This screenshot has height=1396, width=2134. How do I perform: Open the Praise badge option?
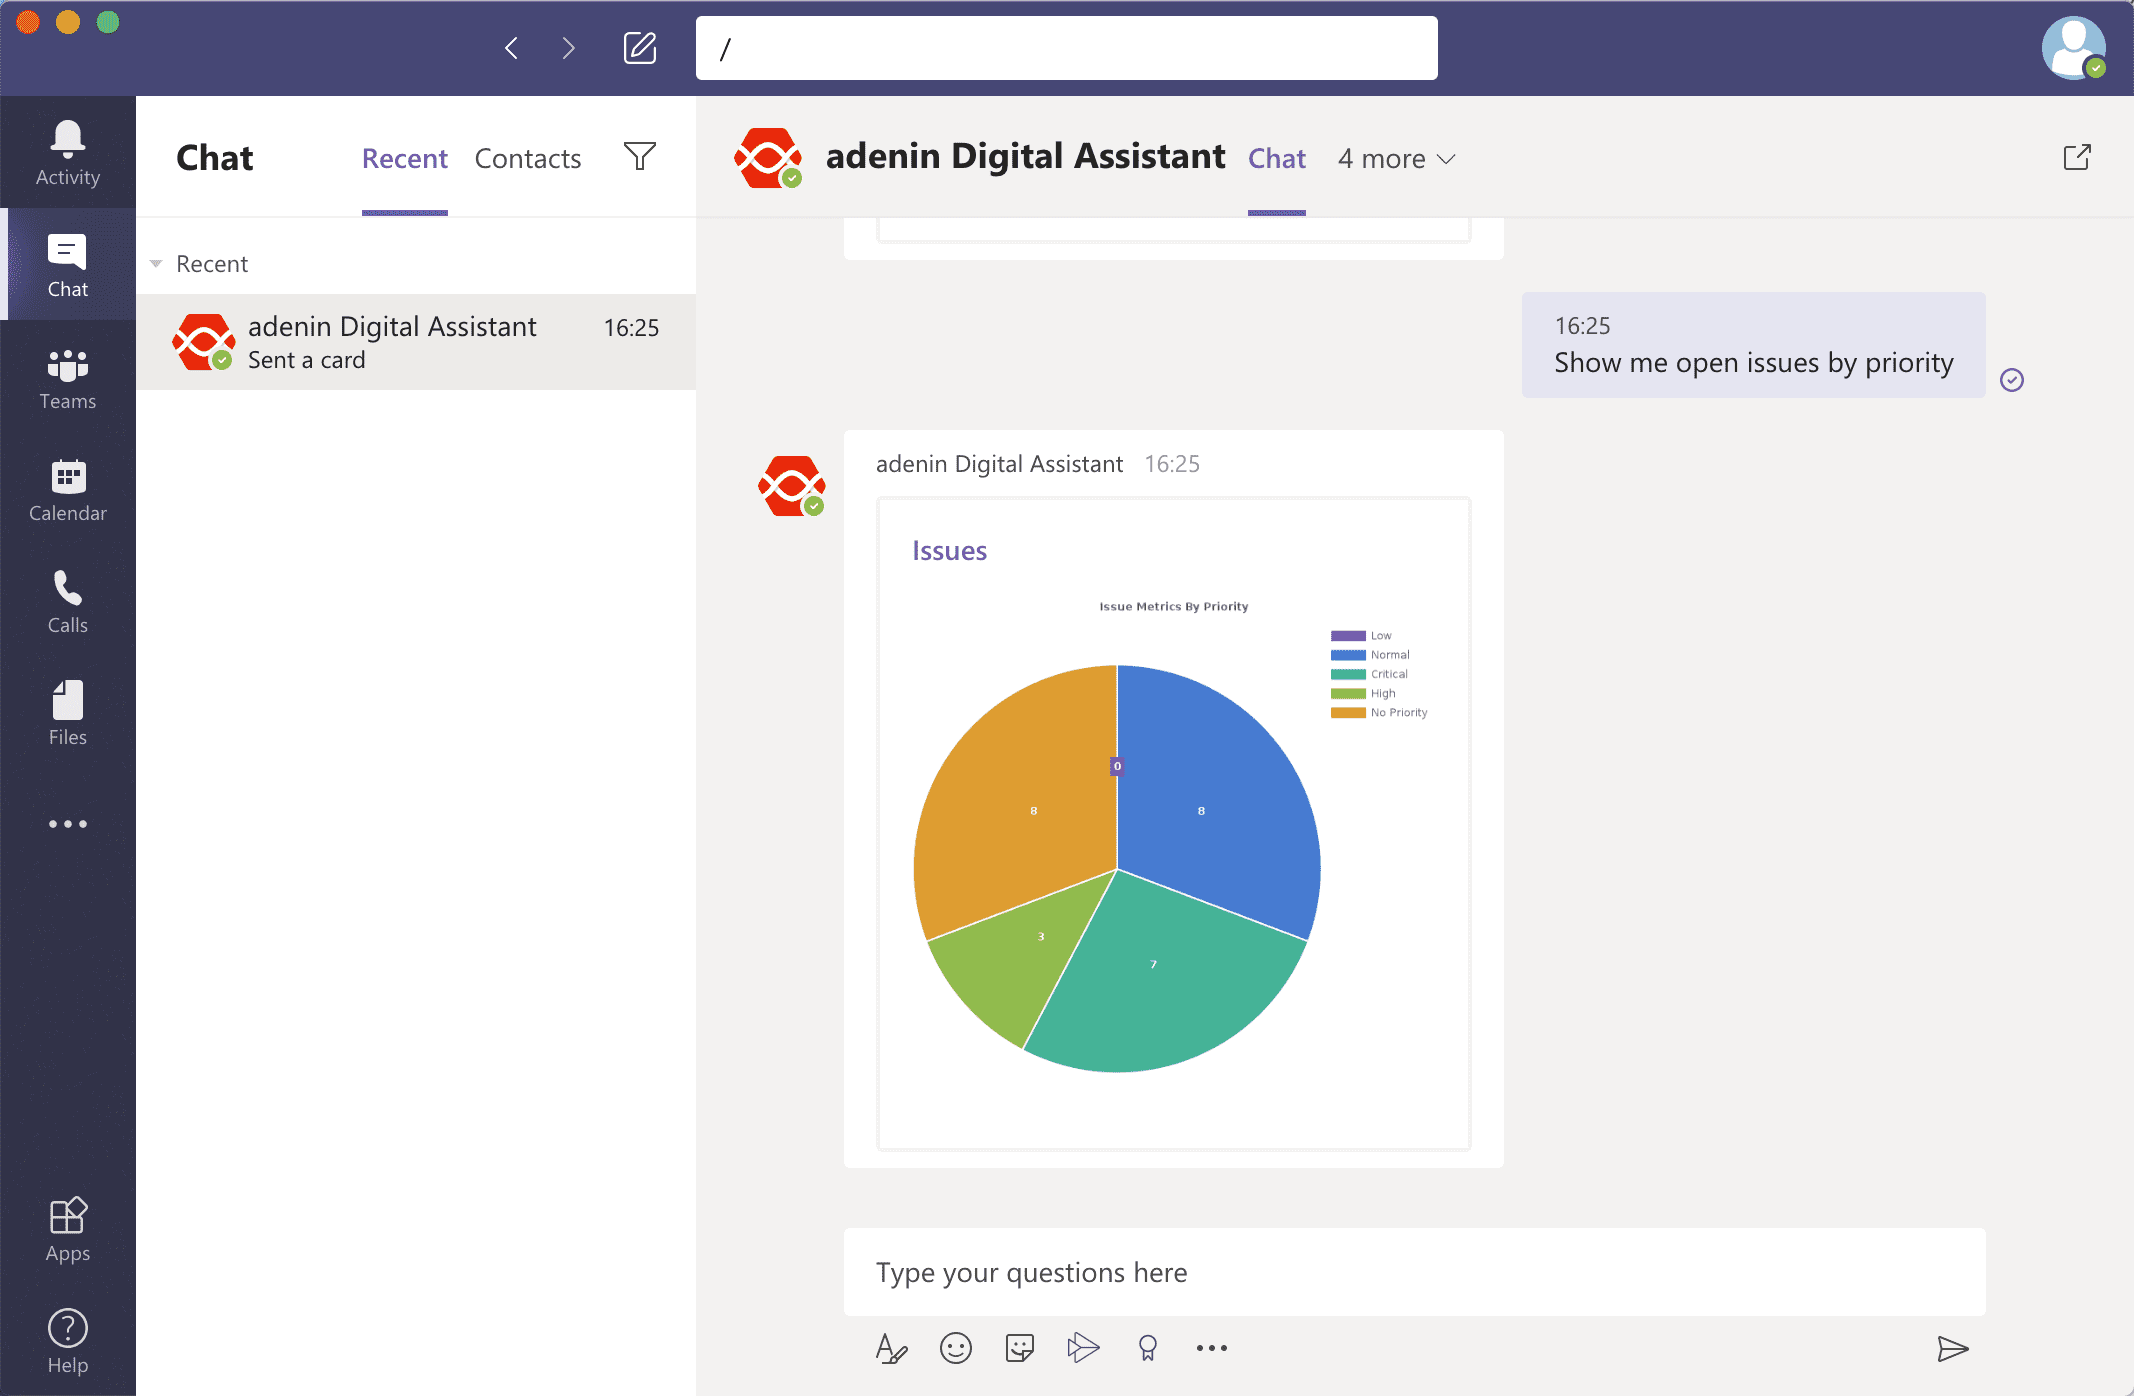(1148, 1349)
